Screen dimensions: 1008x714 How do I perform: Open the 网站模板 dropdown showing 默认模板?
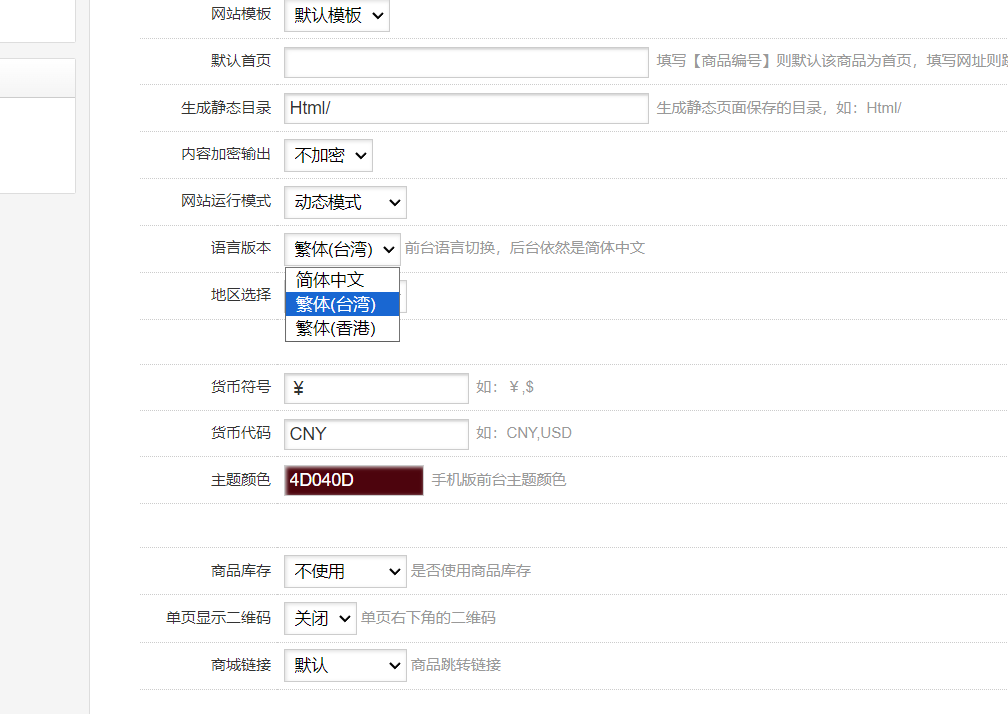pyautogui.click(x=337, y=15)
